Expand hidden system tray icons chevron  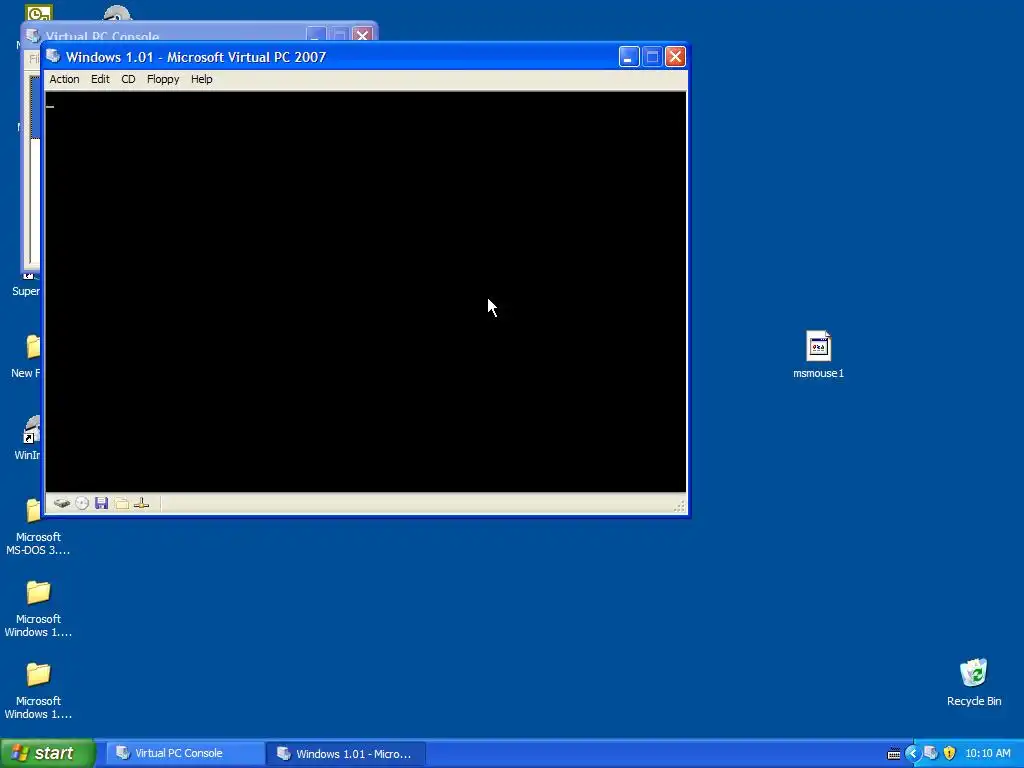[x=912, y=754]
